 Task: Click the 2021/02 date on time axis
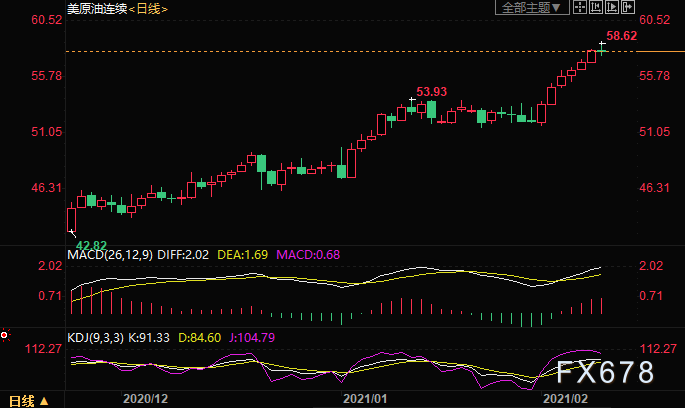565,398
